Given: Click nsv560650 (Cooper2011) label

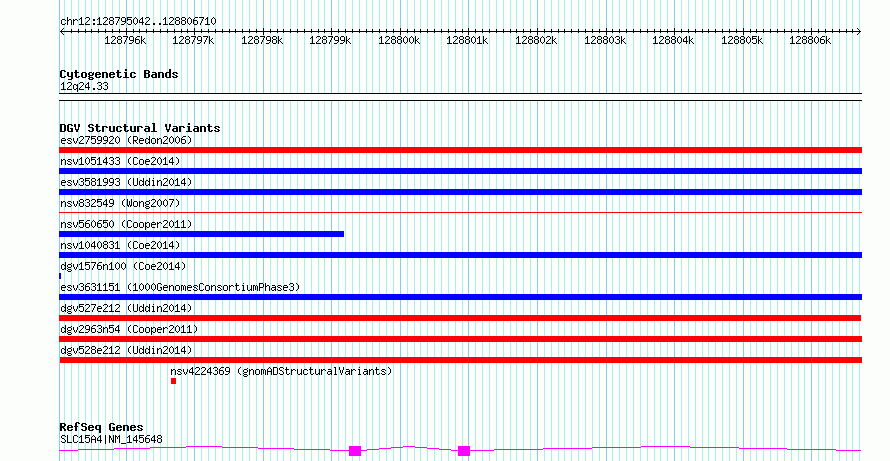Looking at the screenshot, I should point(126,224).
